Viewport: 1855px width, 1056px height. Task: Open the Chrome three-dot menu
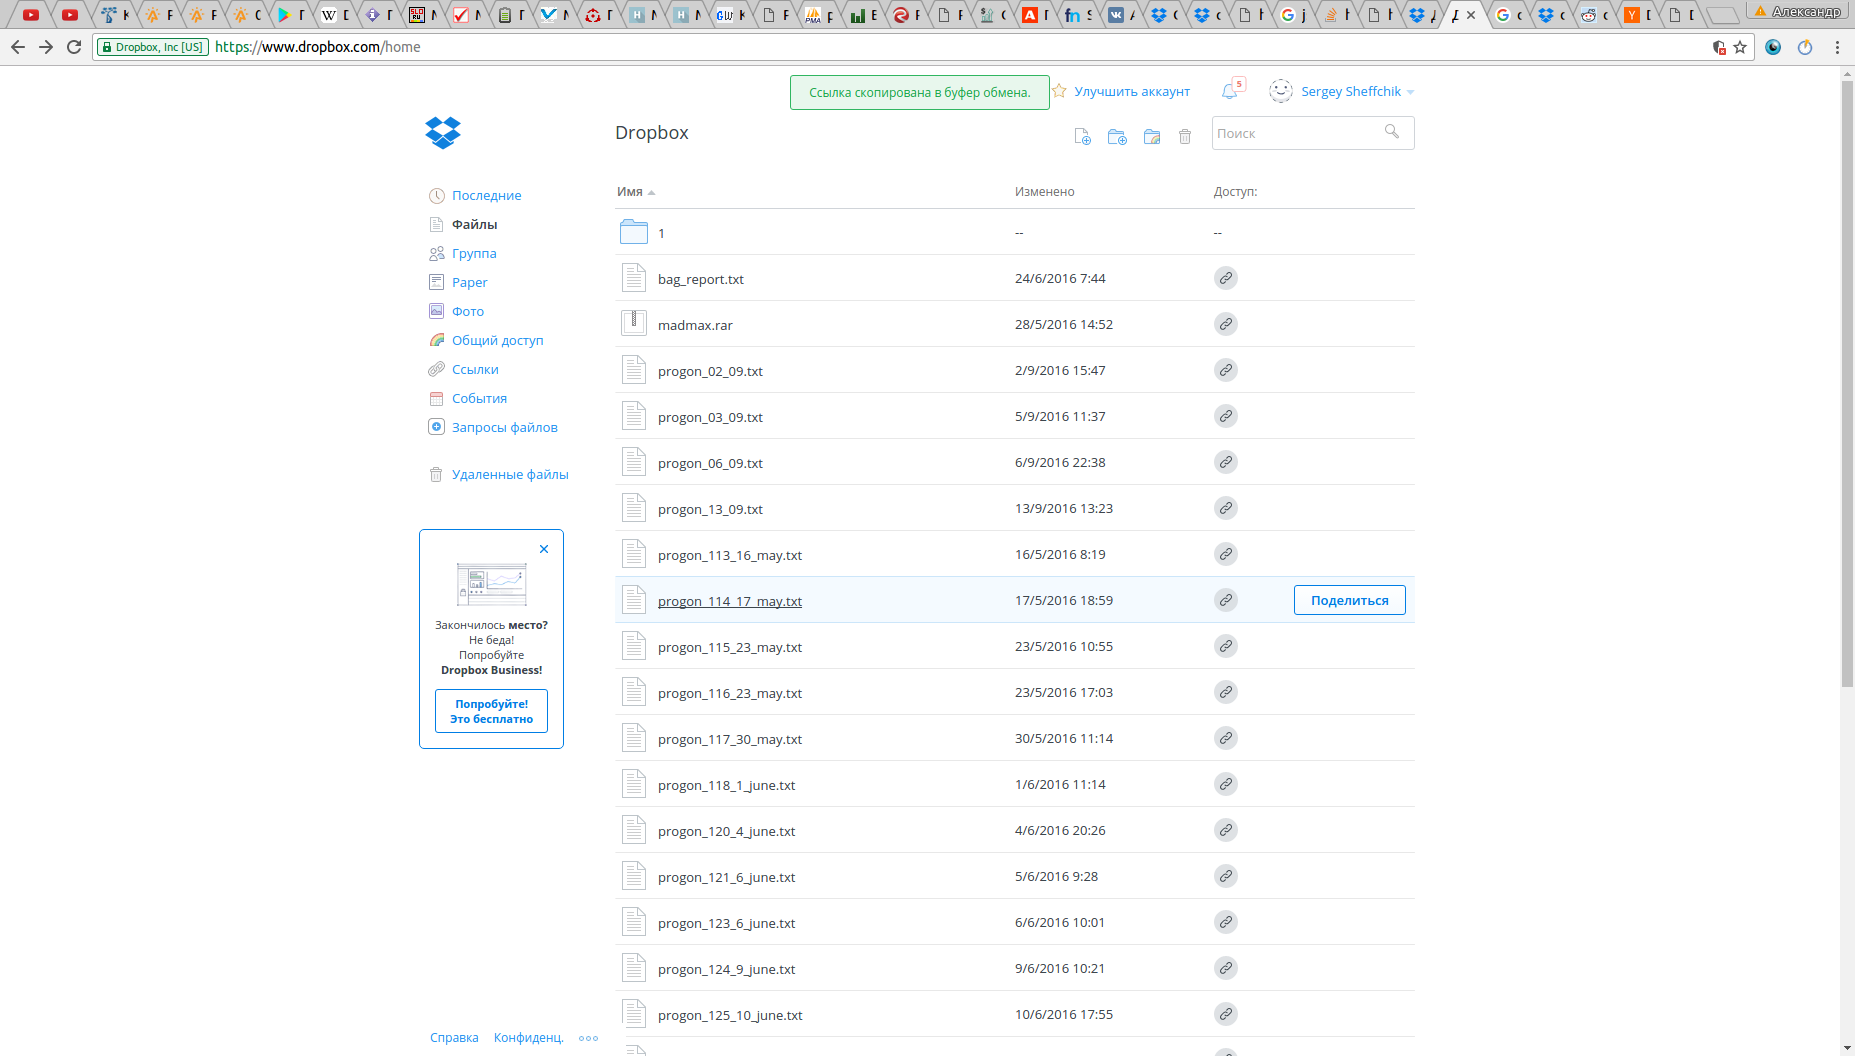pyautogui.click(x=1837, y=47)
